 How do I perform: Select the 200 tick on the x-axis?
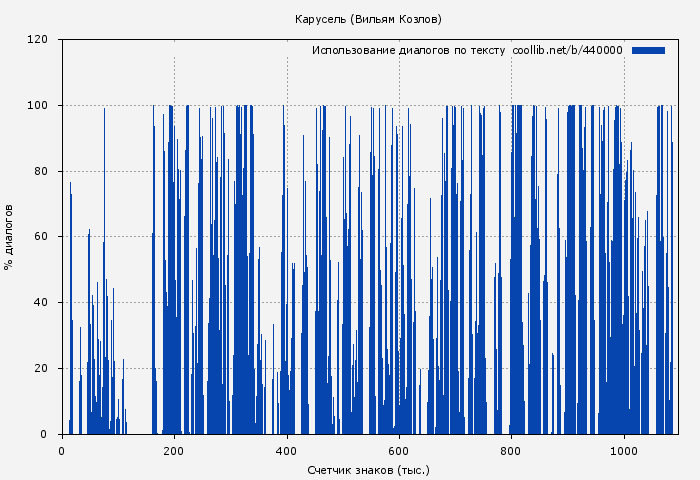point(174,450)
